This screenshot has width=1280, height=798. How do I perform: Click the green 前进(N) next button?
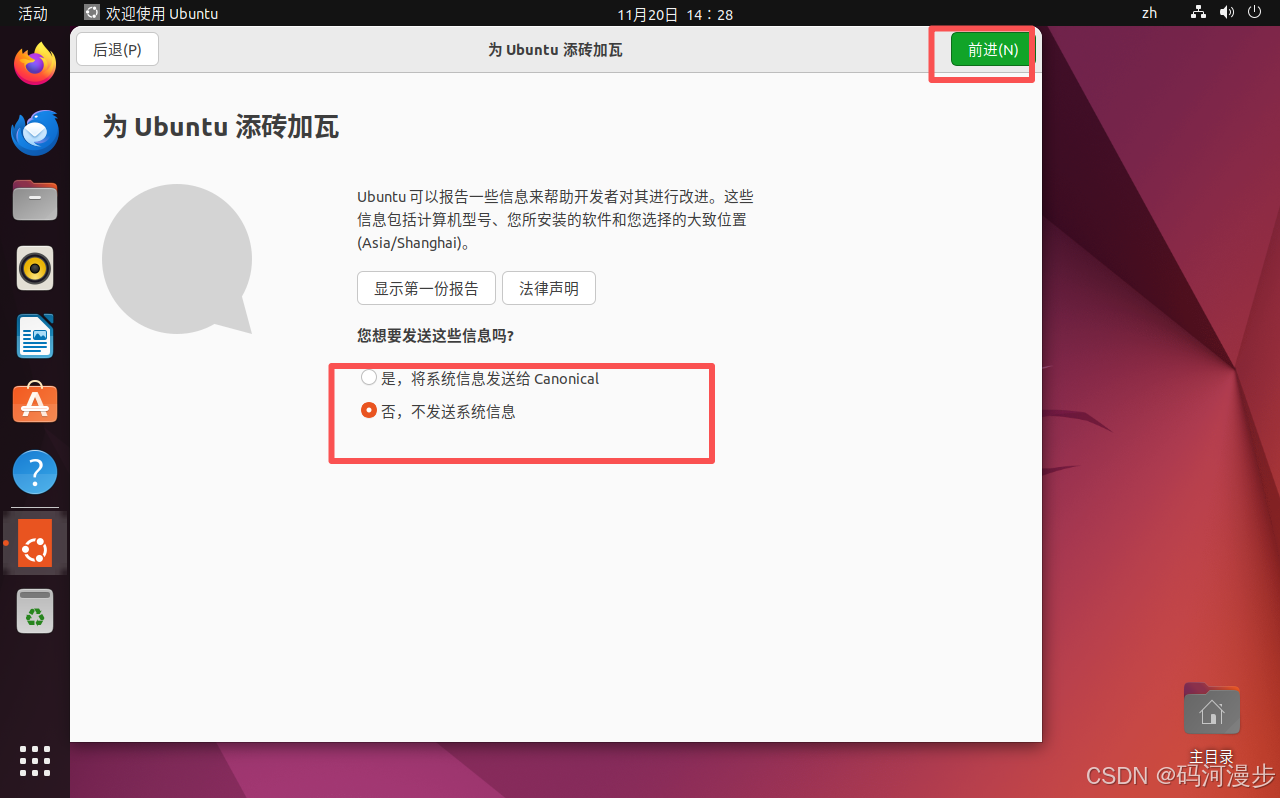(993, 49)
